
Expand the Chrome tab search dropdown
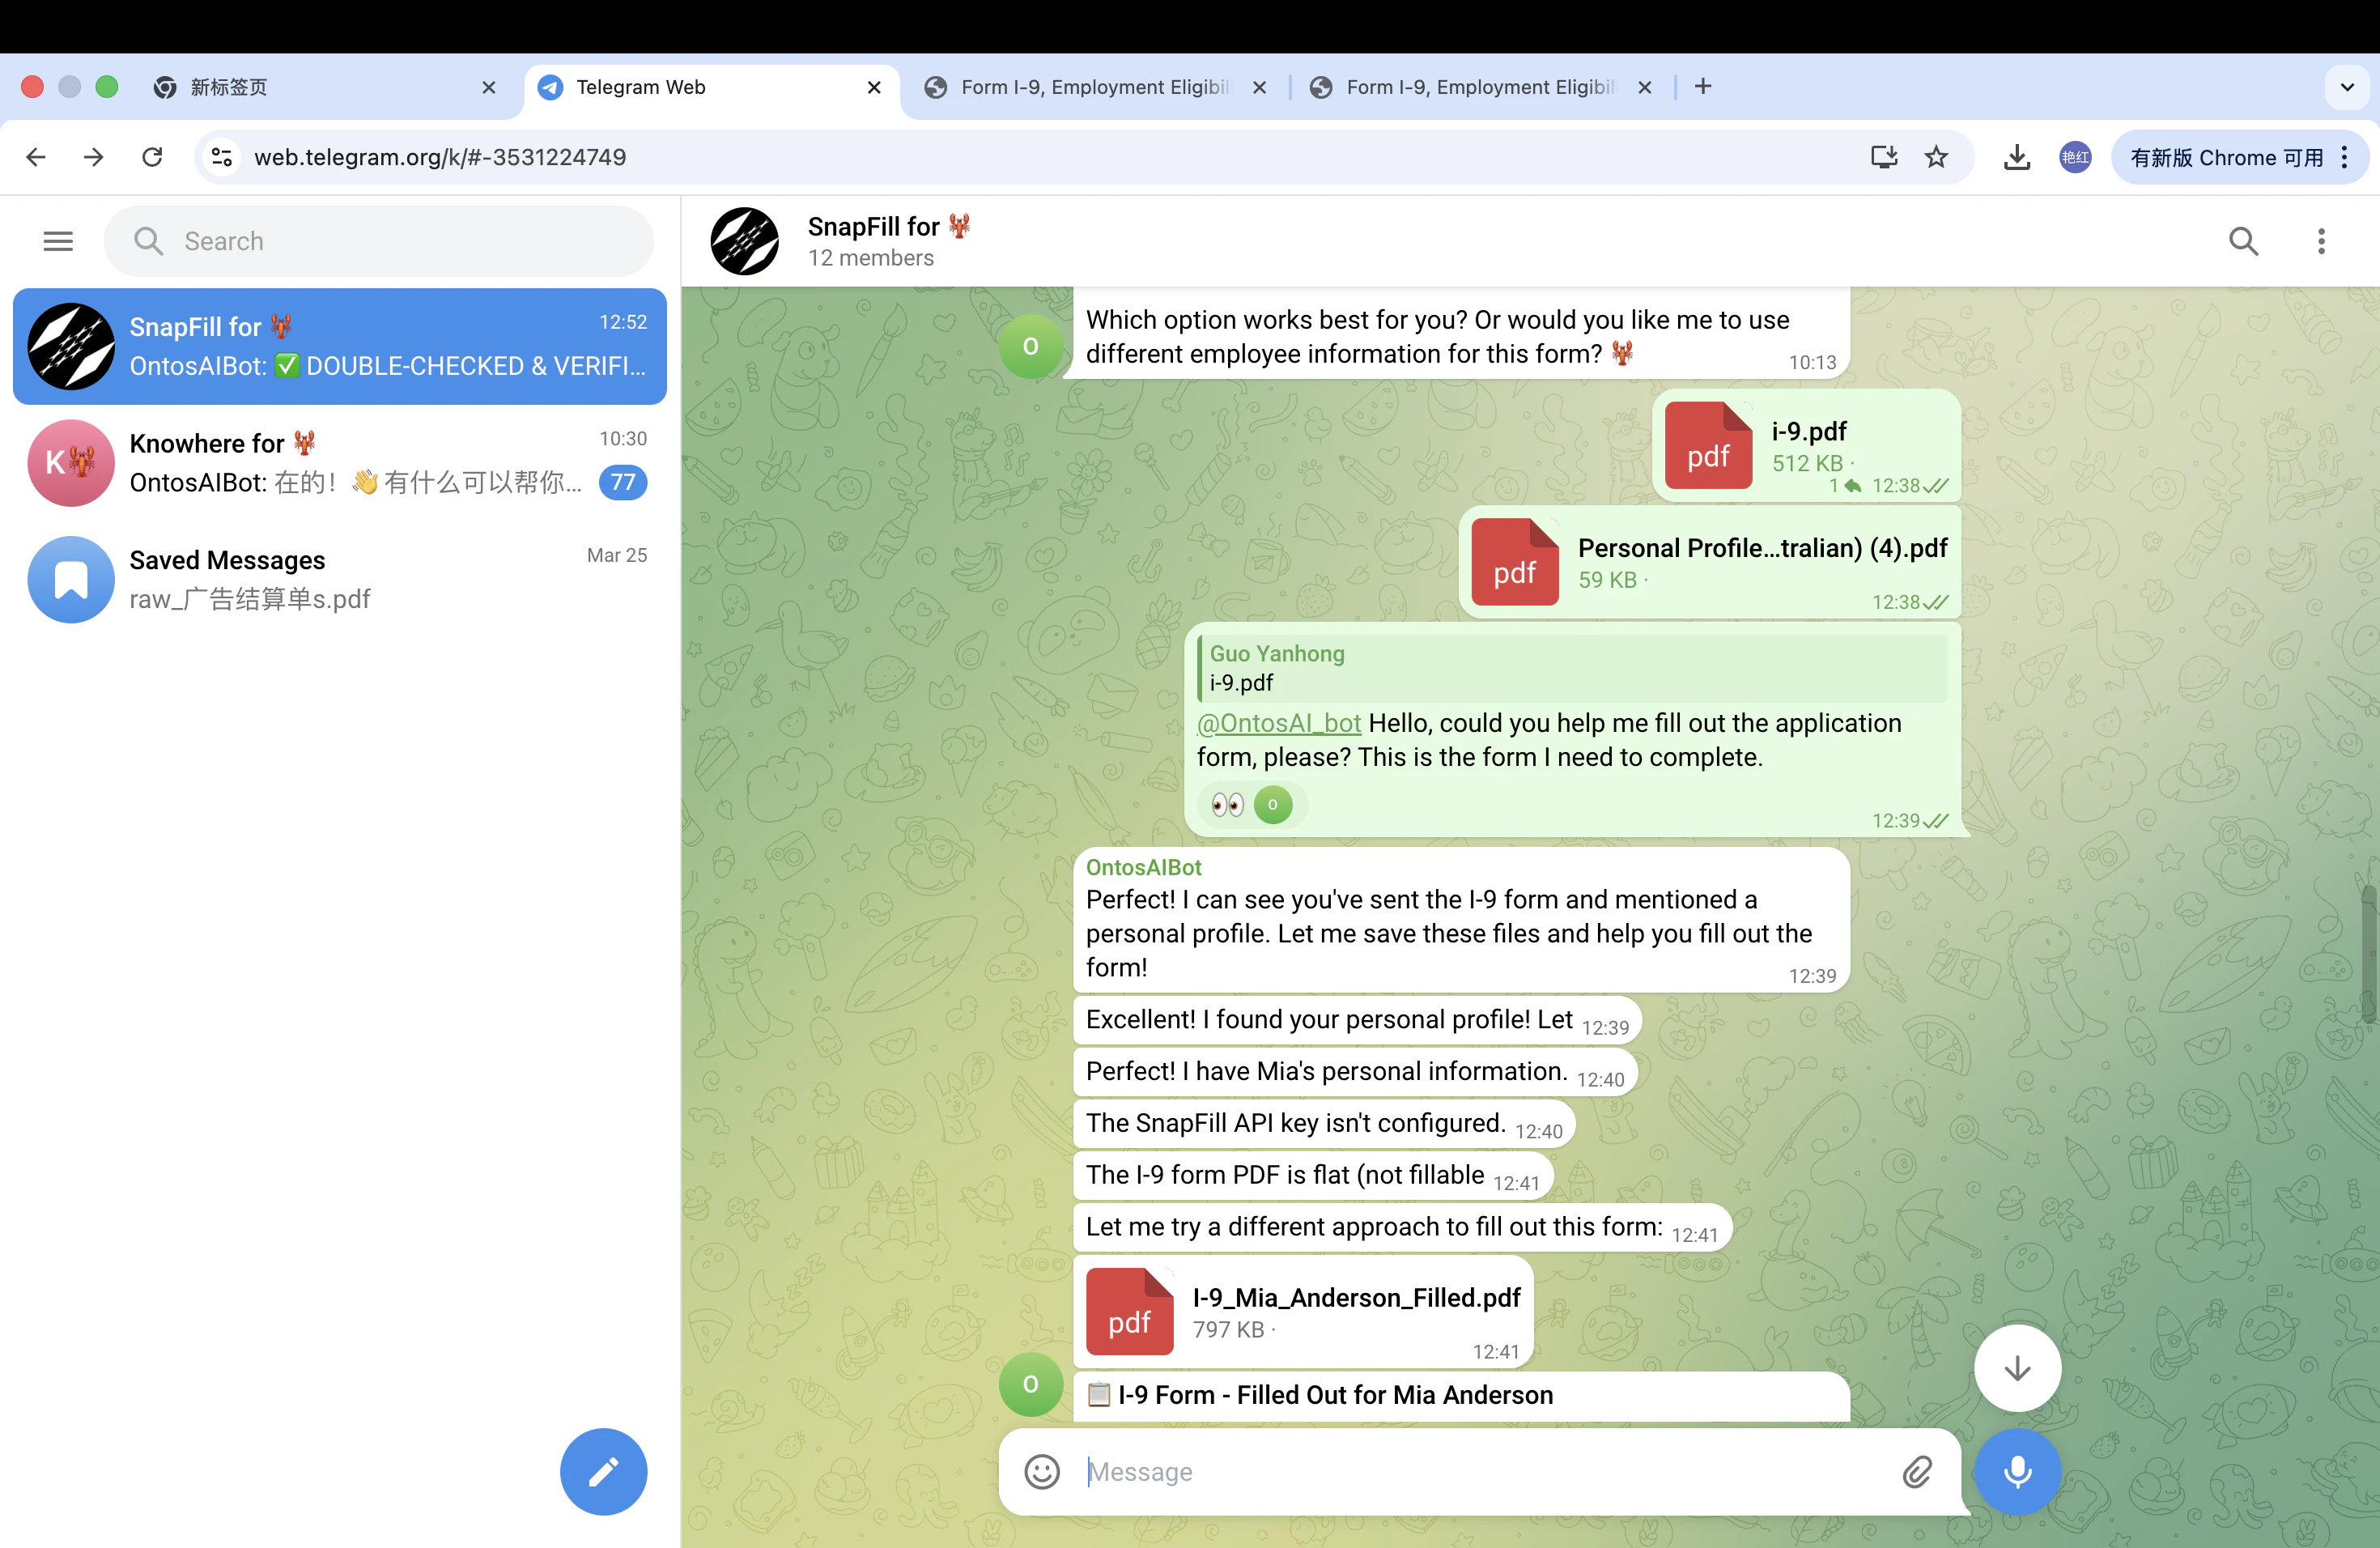pos(2346,87)
